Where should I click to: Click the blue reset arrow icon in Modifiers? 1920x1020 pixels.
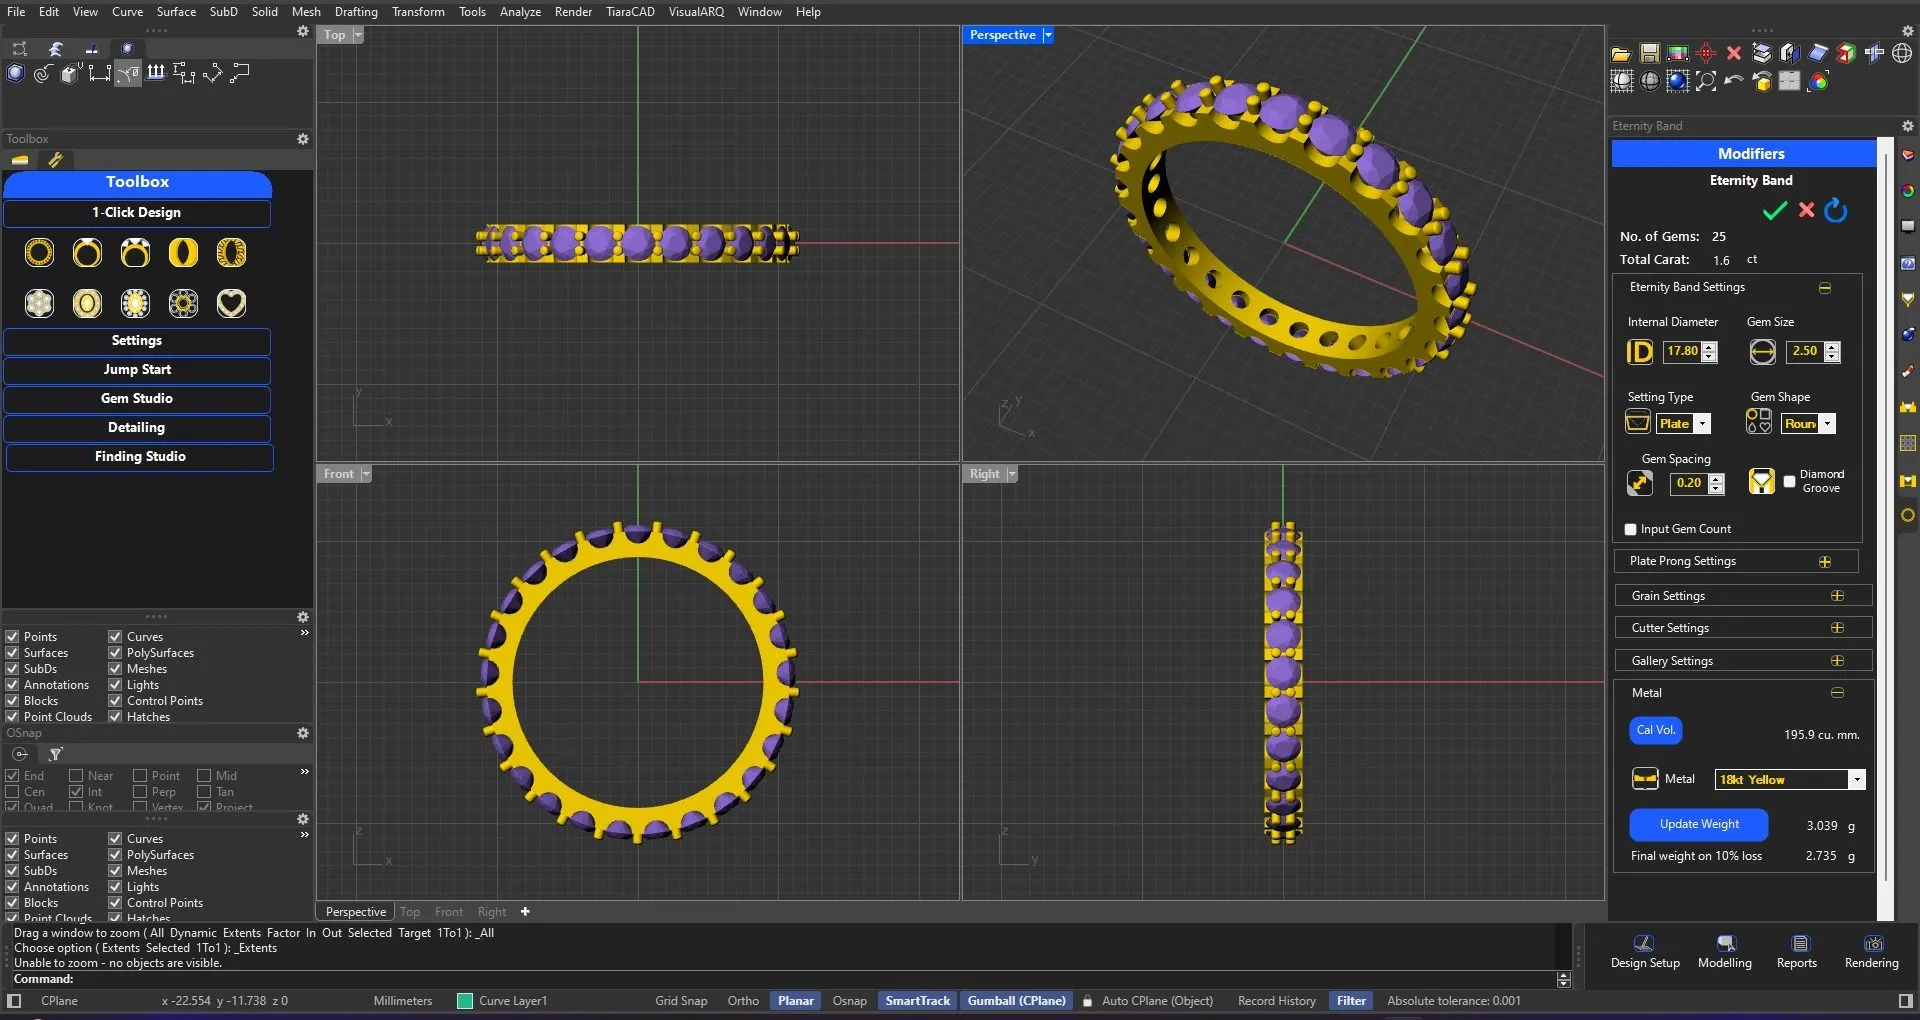(1836, 211)
